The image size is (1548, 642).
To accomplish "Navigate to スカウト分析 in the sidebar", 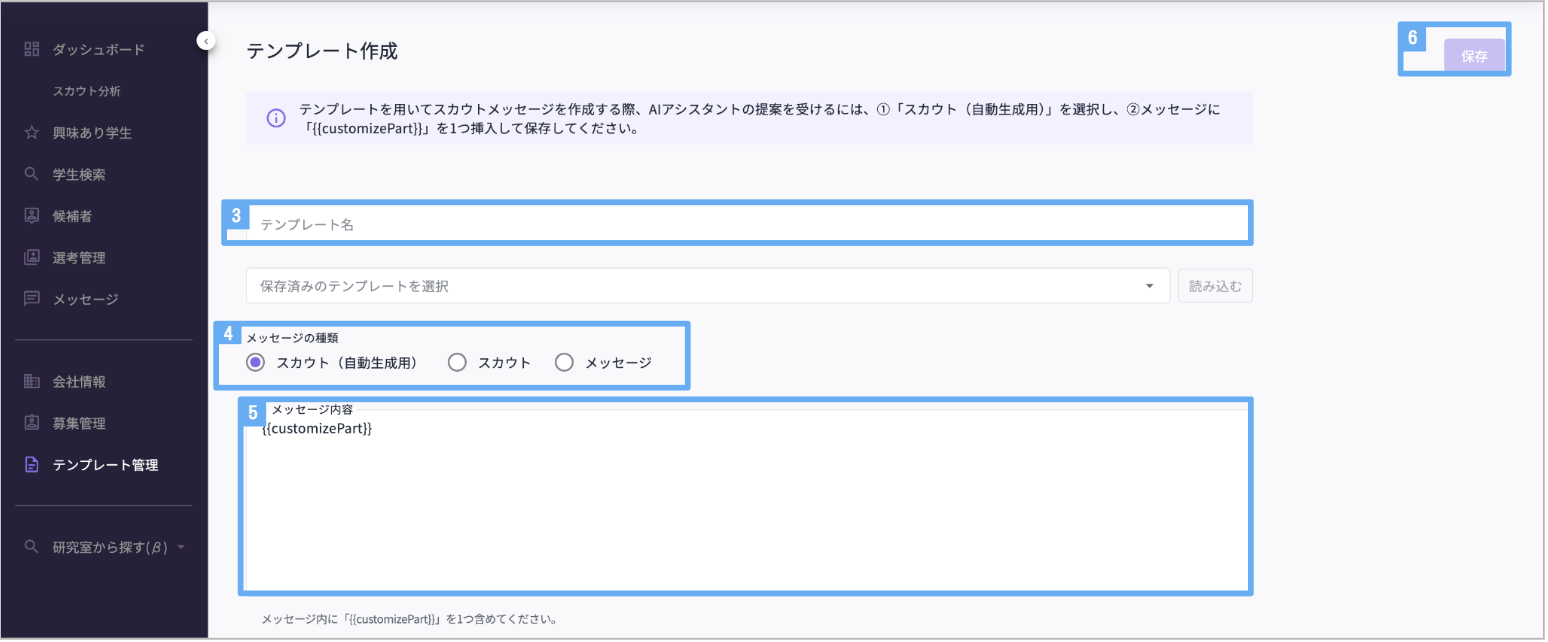I will (x=88, y=90).
